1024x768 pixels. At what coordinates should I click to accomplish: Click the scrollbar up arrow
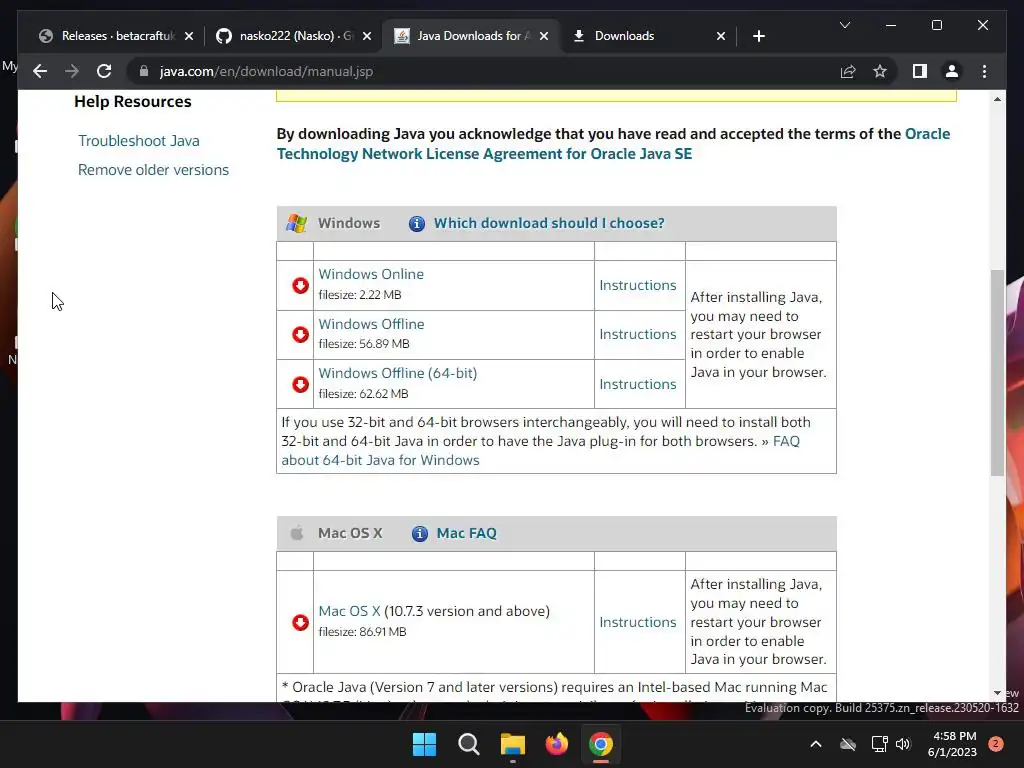tap(997, 99)
